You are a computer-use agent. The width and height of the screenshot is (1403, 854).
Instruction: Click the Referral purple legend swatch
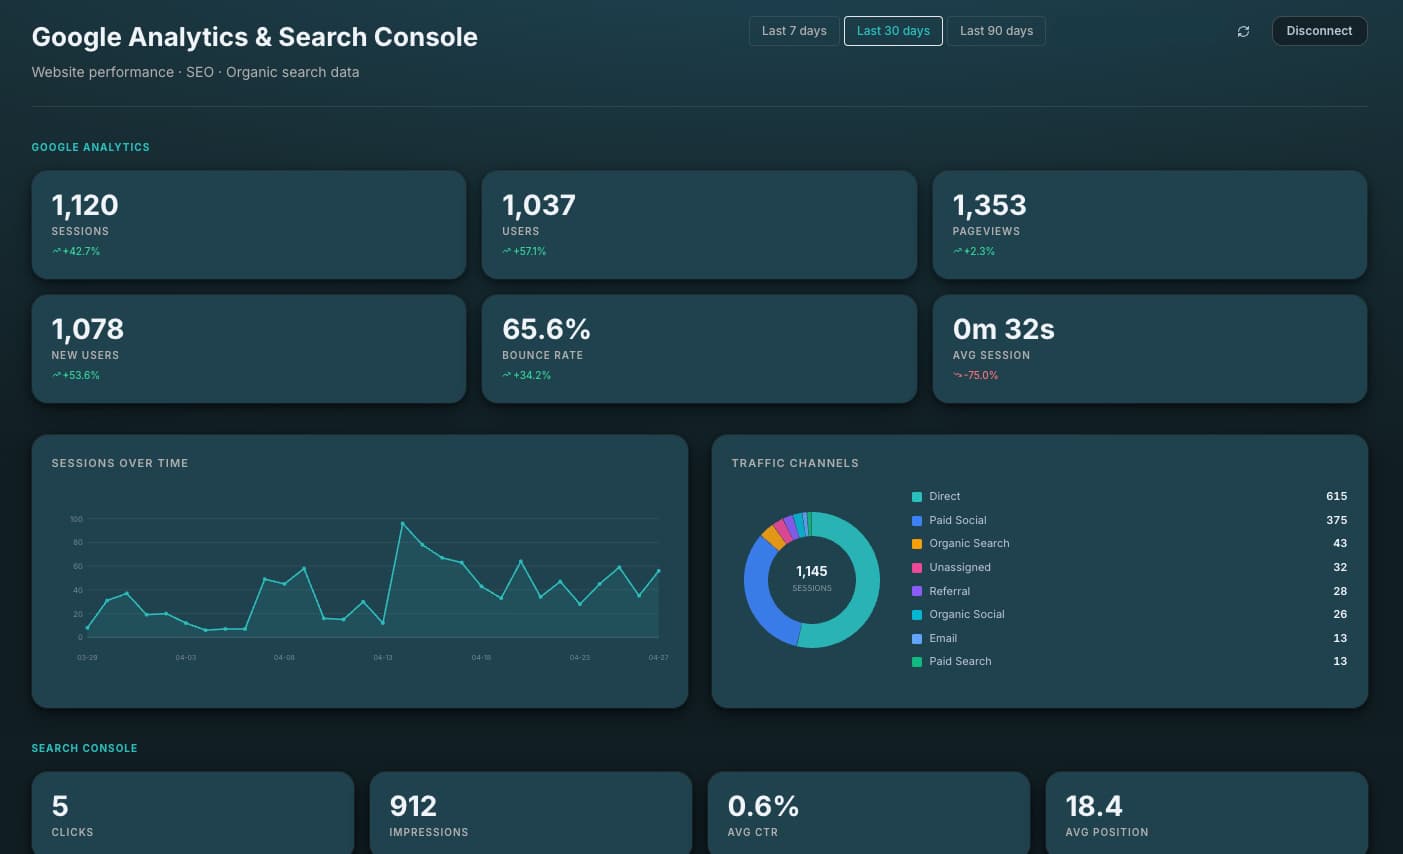click(917, 592)
